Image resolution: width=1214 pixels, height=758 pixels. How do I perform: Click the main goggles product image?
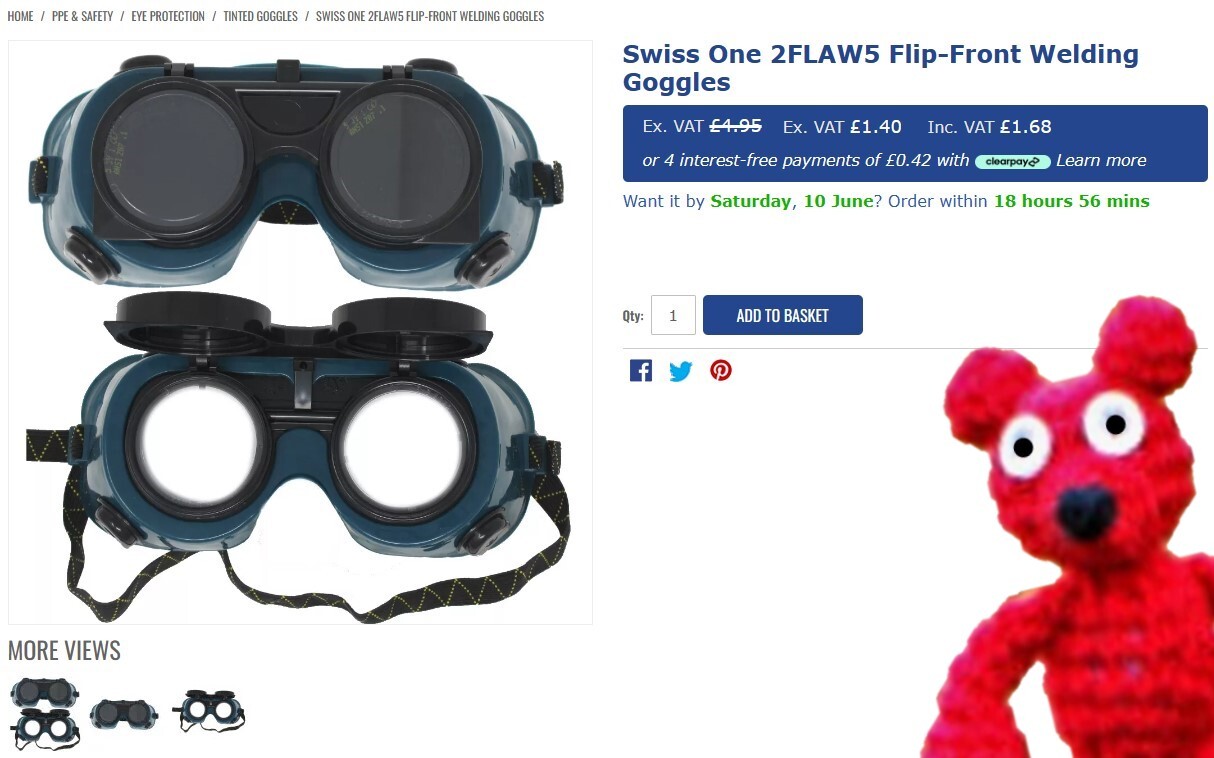[x=300, y=333]
